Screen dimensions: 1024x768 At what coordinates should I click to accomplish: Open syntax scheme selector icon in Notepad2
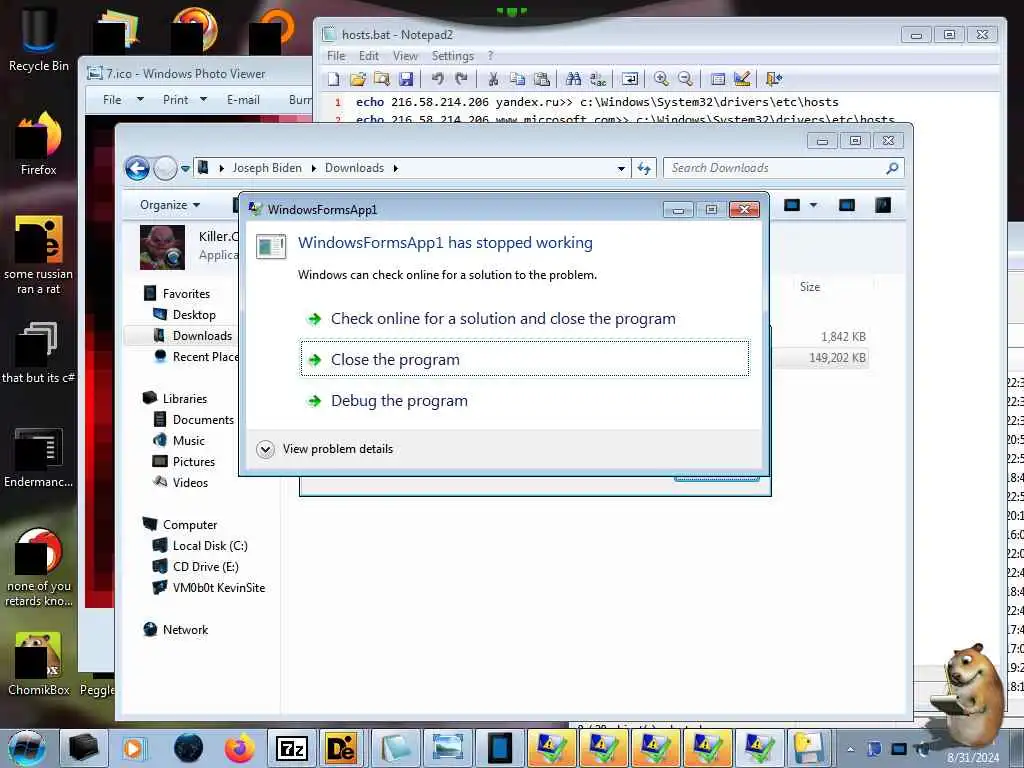pyautogui.click(x=718, y=79)
